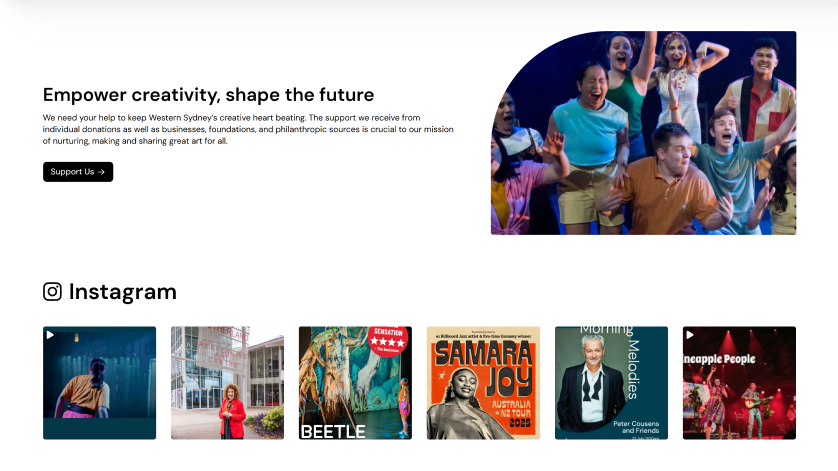This screenshot has width=838, height=471.
Task: Click Peter Cousens and Friends caption
Action: tap(636, 427)
